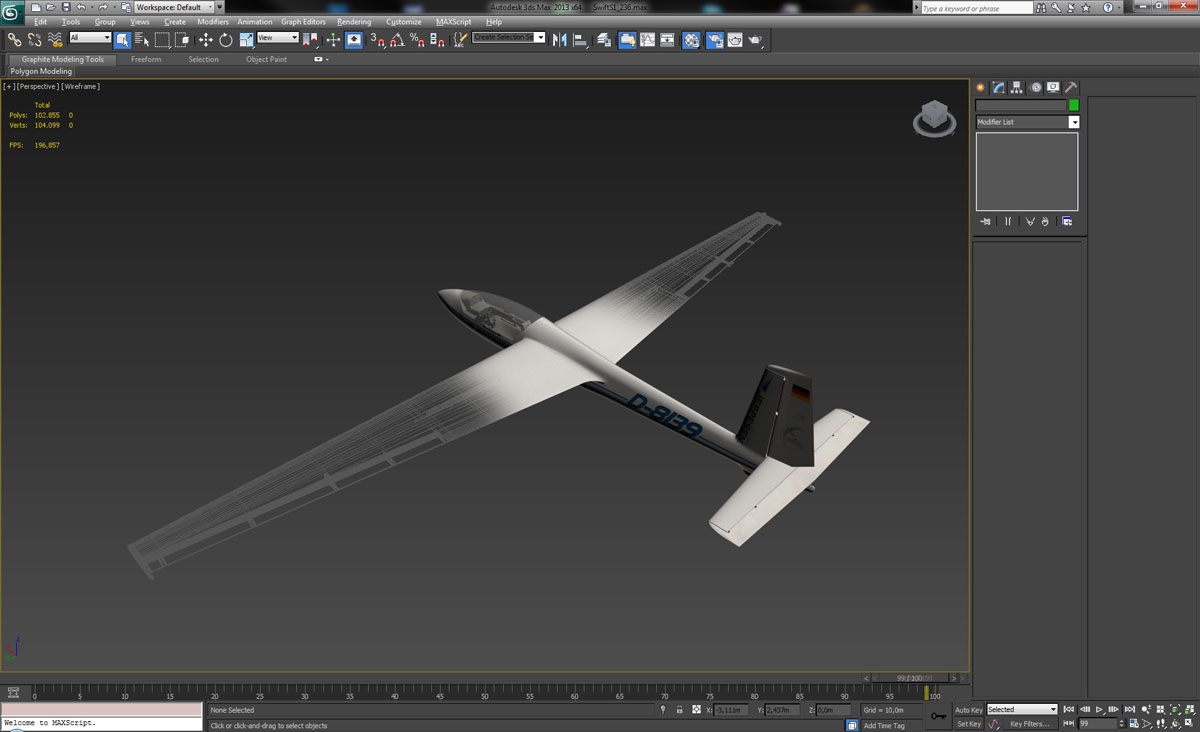Click the green object color swatch

click(1074, 105)
